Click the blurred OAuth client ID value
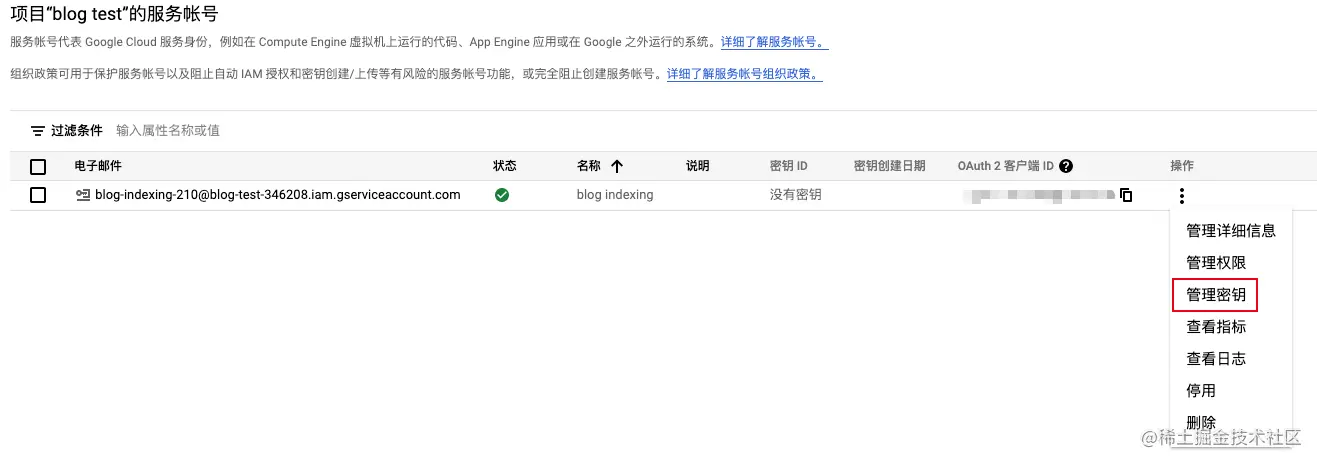Screen dimensions: 1317x463 pos(1037,195)
